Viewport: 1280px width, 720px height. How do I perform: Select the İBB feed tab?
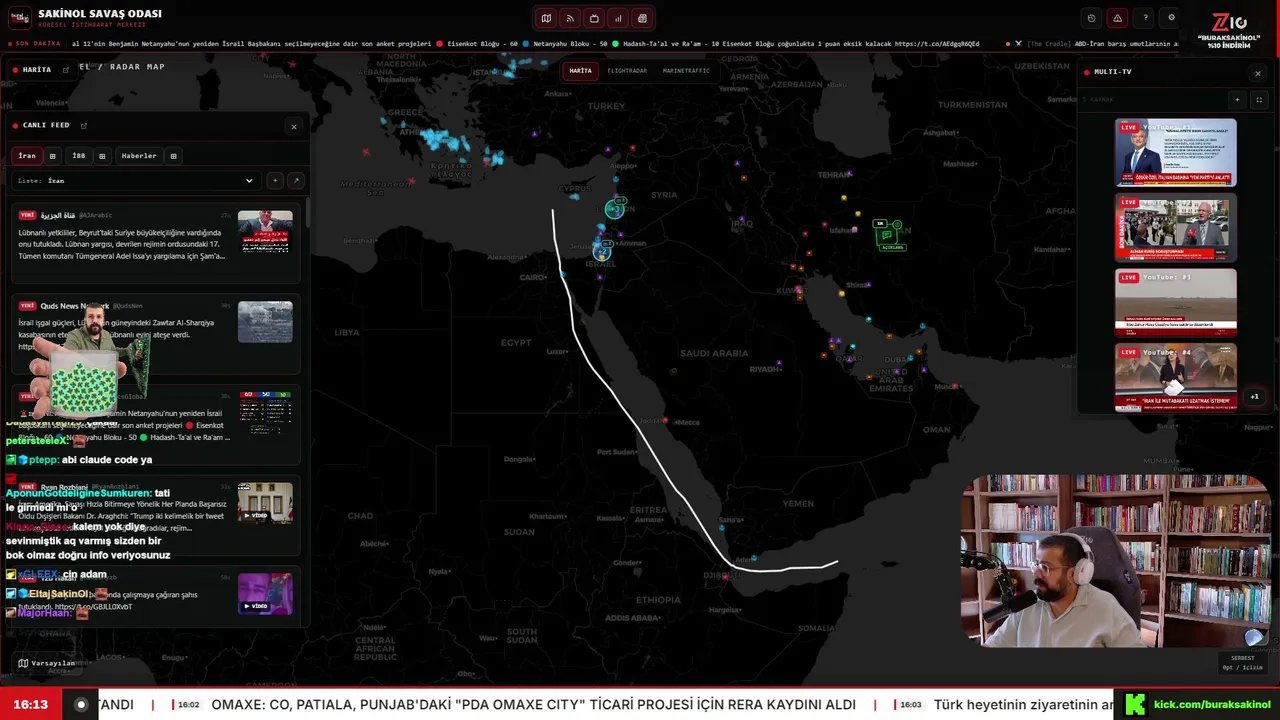[x=78, y=156]
